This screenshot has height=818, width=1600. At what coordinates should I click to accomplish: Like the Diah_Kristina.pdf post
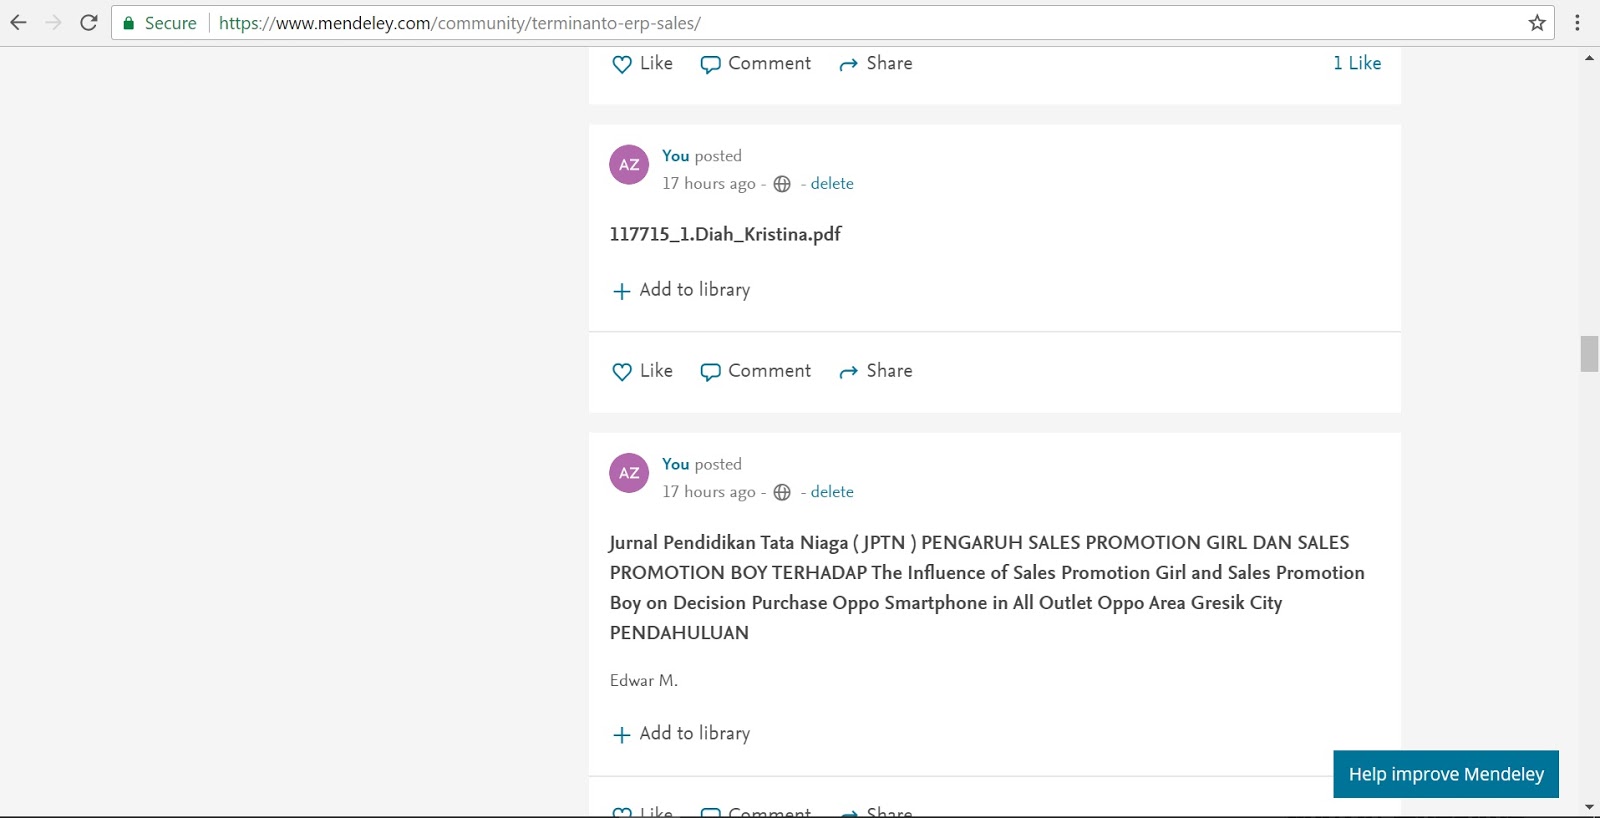pos(642,371)
